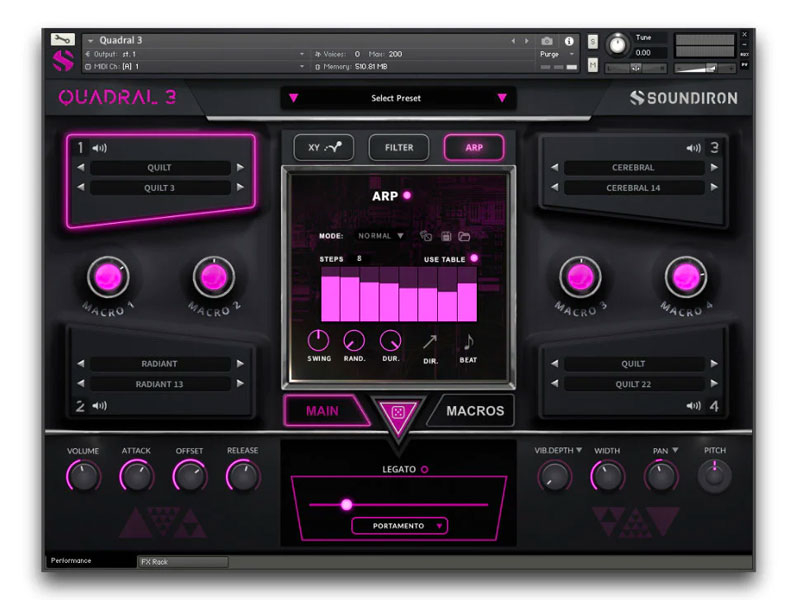
Task: Click the BEAT note icon
Action: pyautogui.click(x=468, y=342)
